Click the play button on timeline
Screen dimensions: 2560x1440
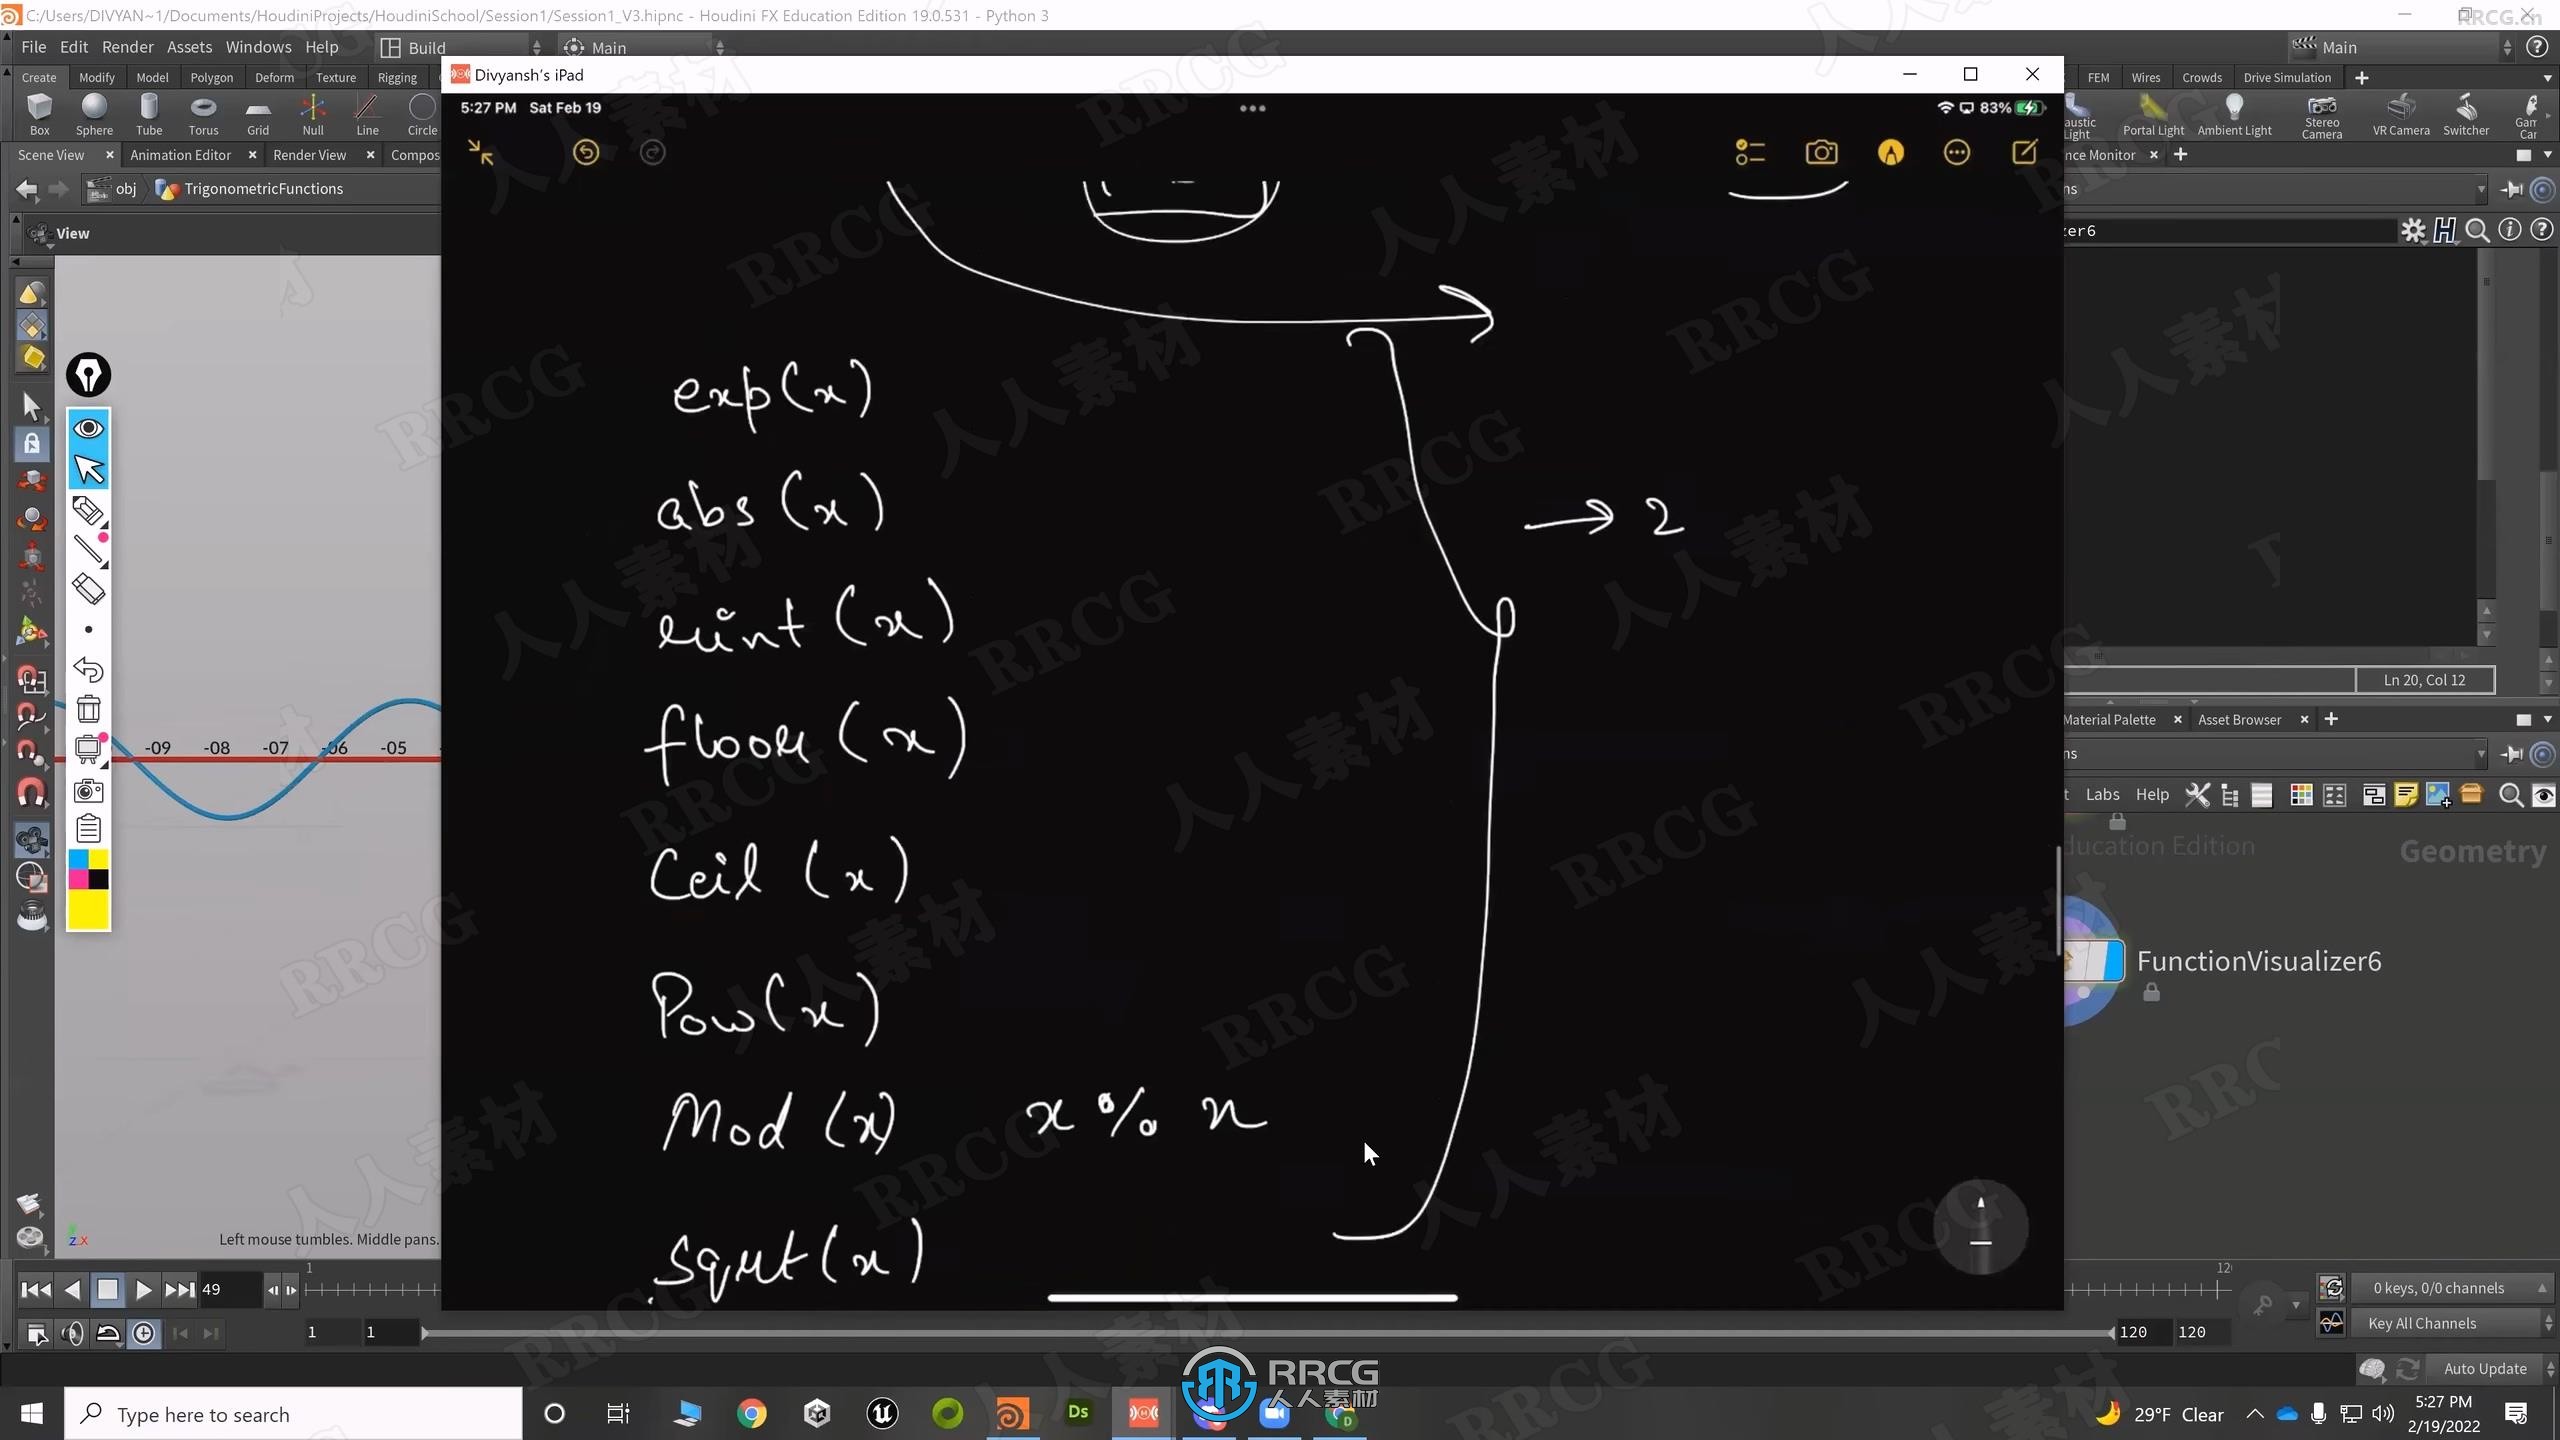(141, 1289)
